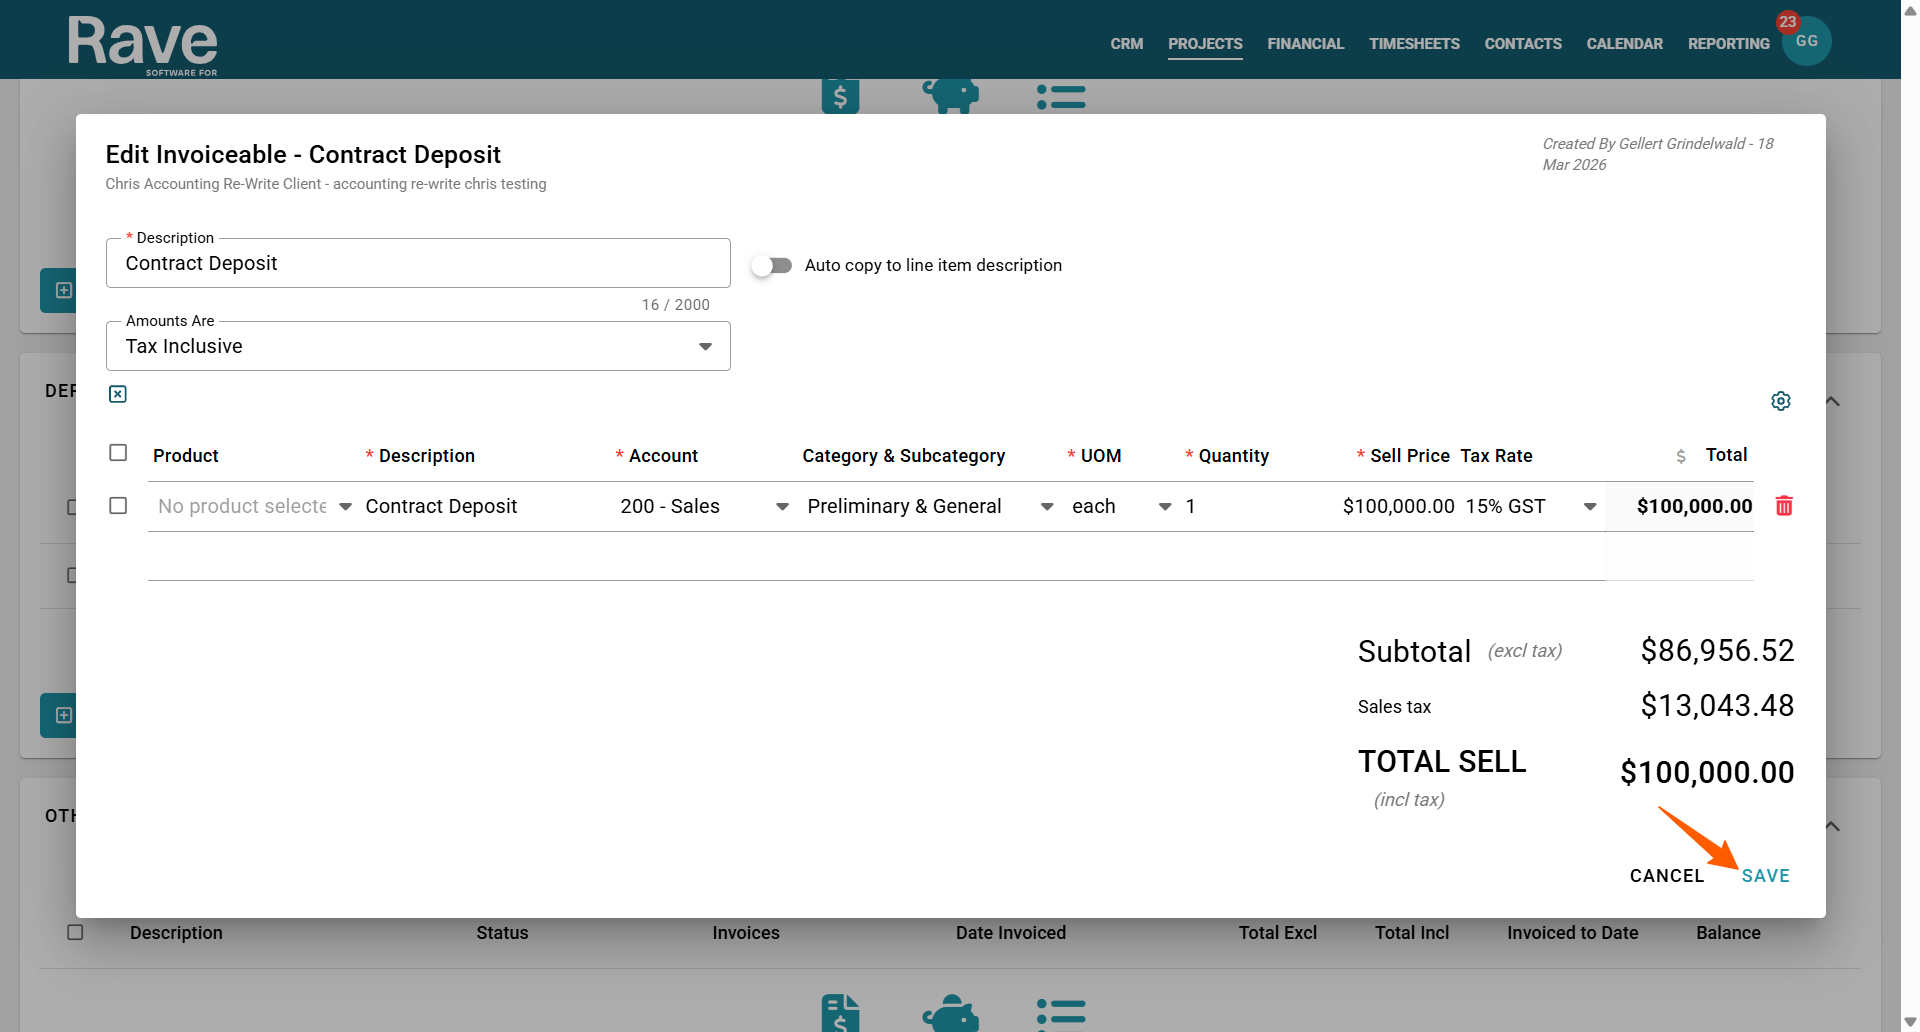
Task: Click the bottom list icon
Action: [1061, 1012]
